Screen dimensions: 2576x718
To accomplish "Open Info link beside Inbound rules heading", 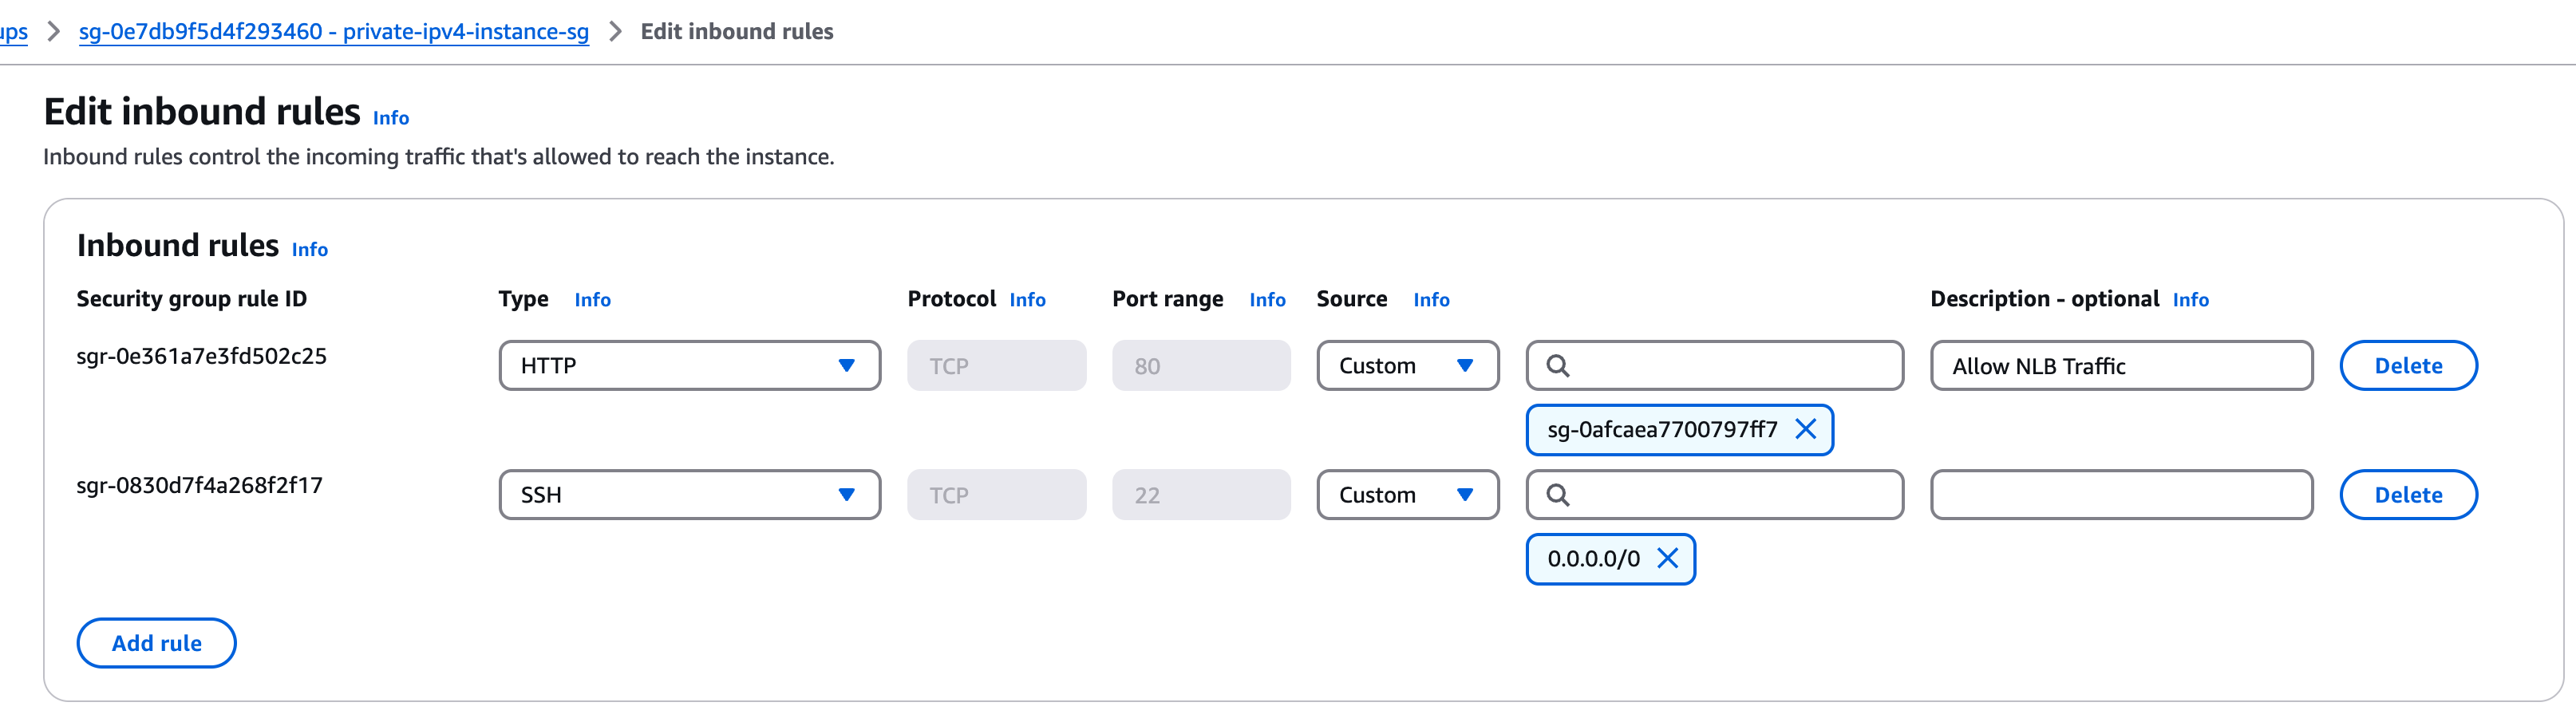I will 309,249.
